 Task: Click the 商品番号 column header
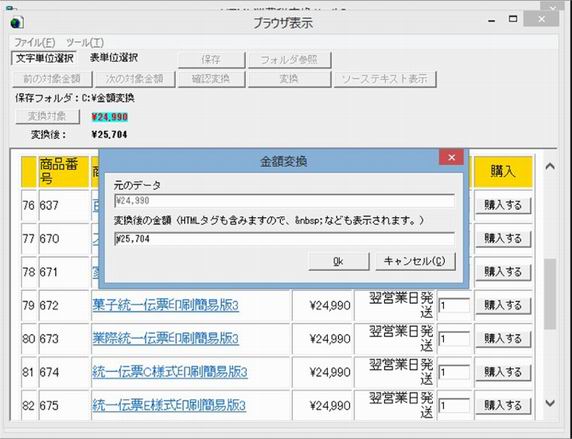click(x=63, y=172)
